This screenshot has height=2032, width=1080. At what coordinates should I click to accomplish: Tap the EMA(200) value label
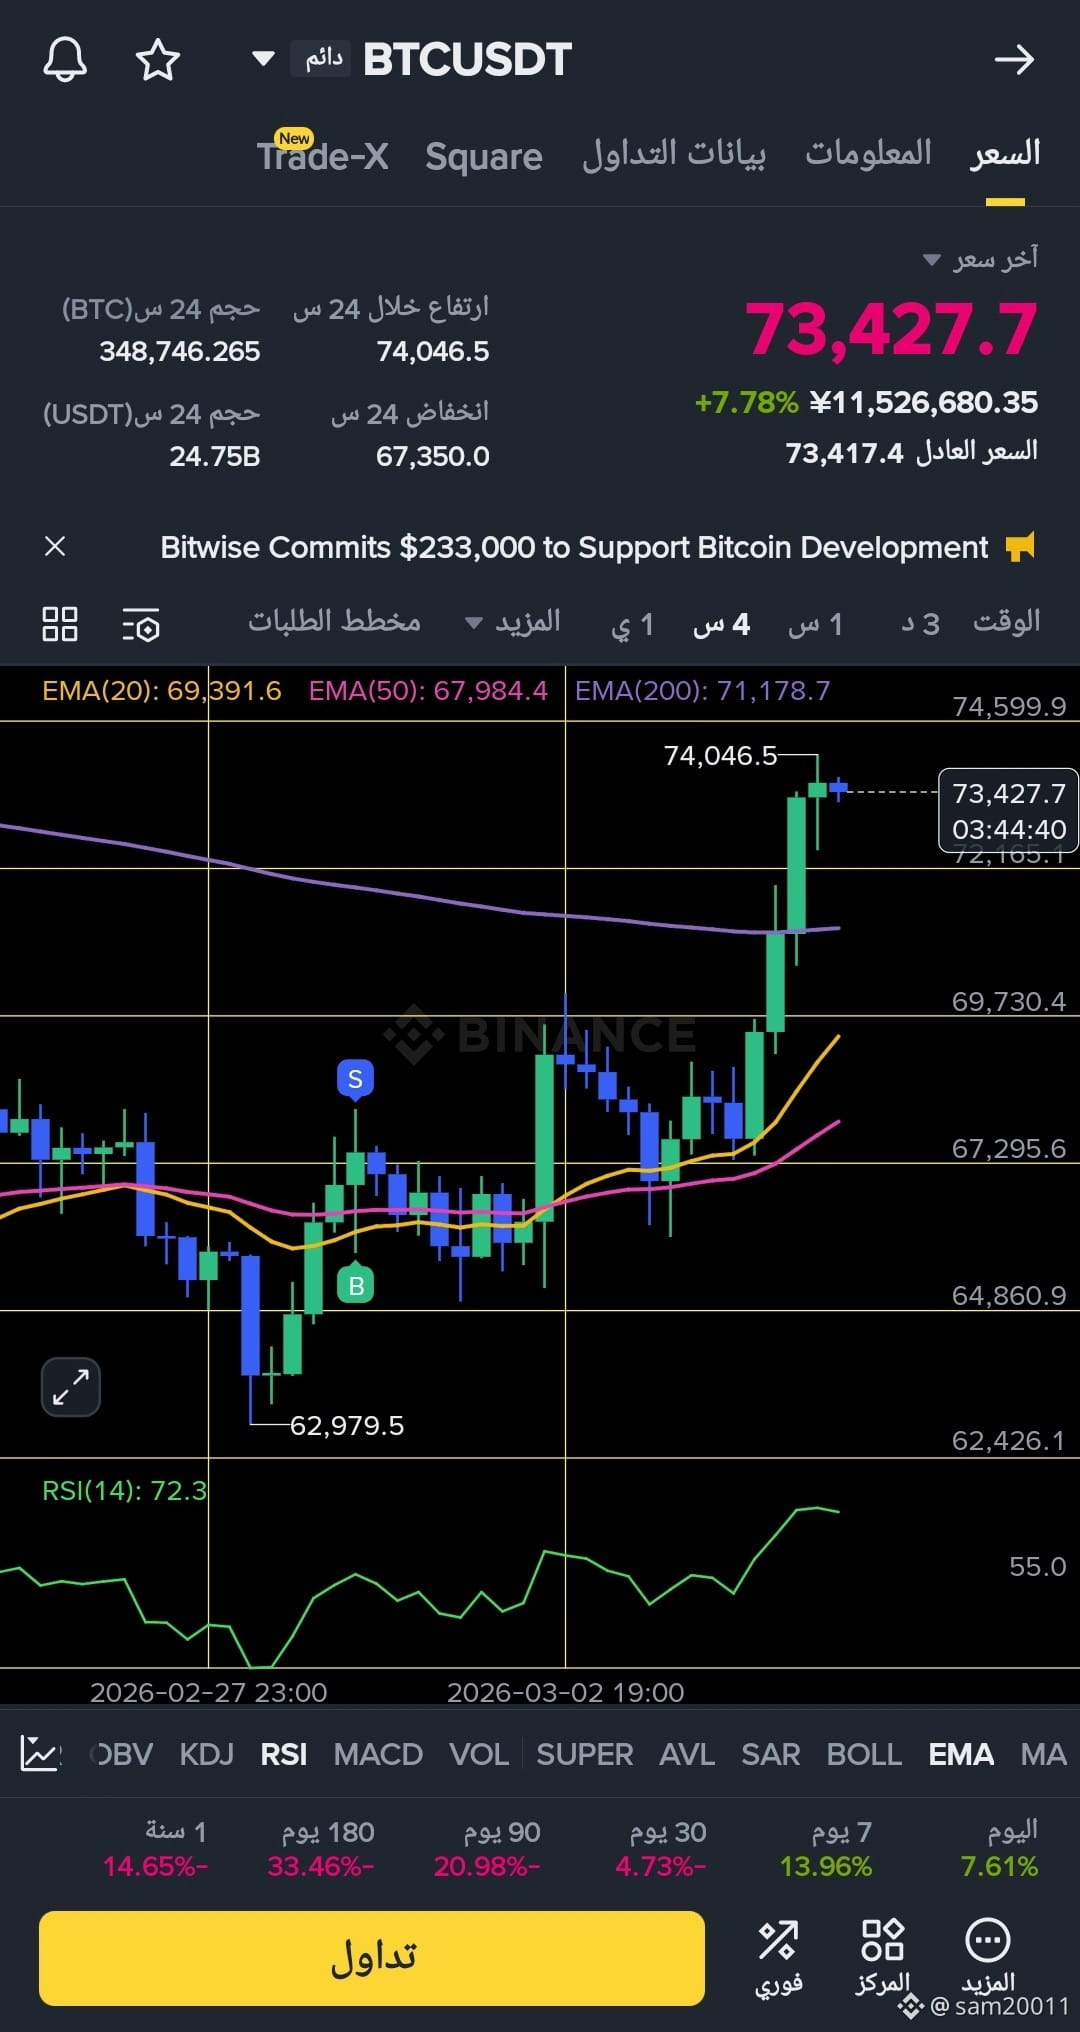point(702,690)
